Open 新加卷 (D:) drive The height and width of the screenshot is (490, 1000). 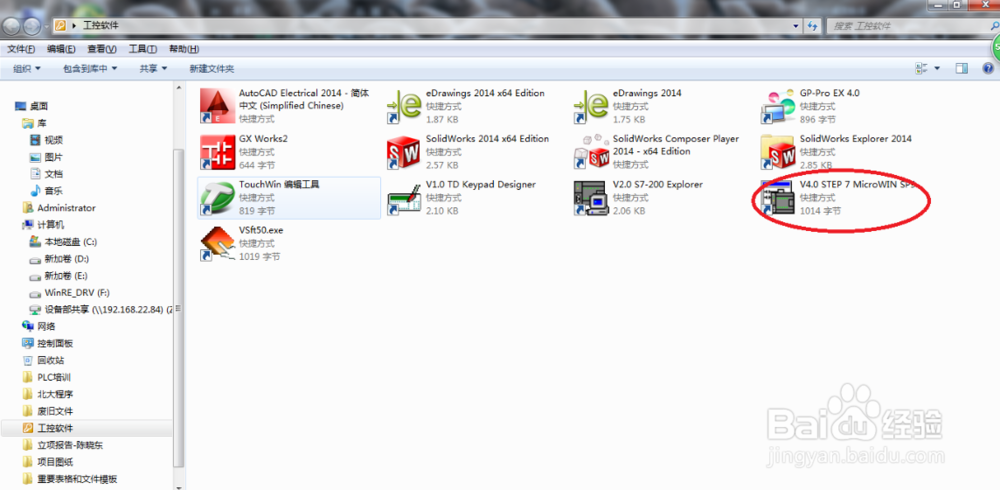pyautogui.click(x=59, y=259)
